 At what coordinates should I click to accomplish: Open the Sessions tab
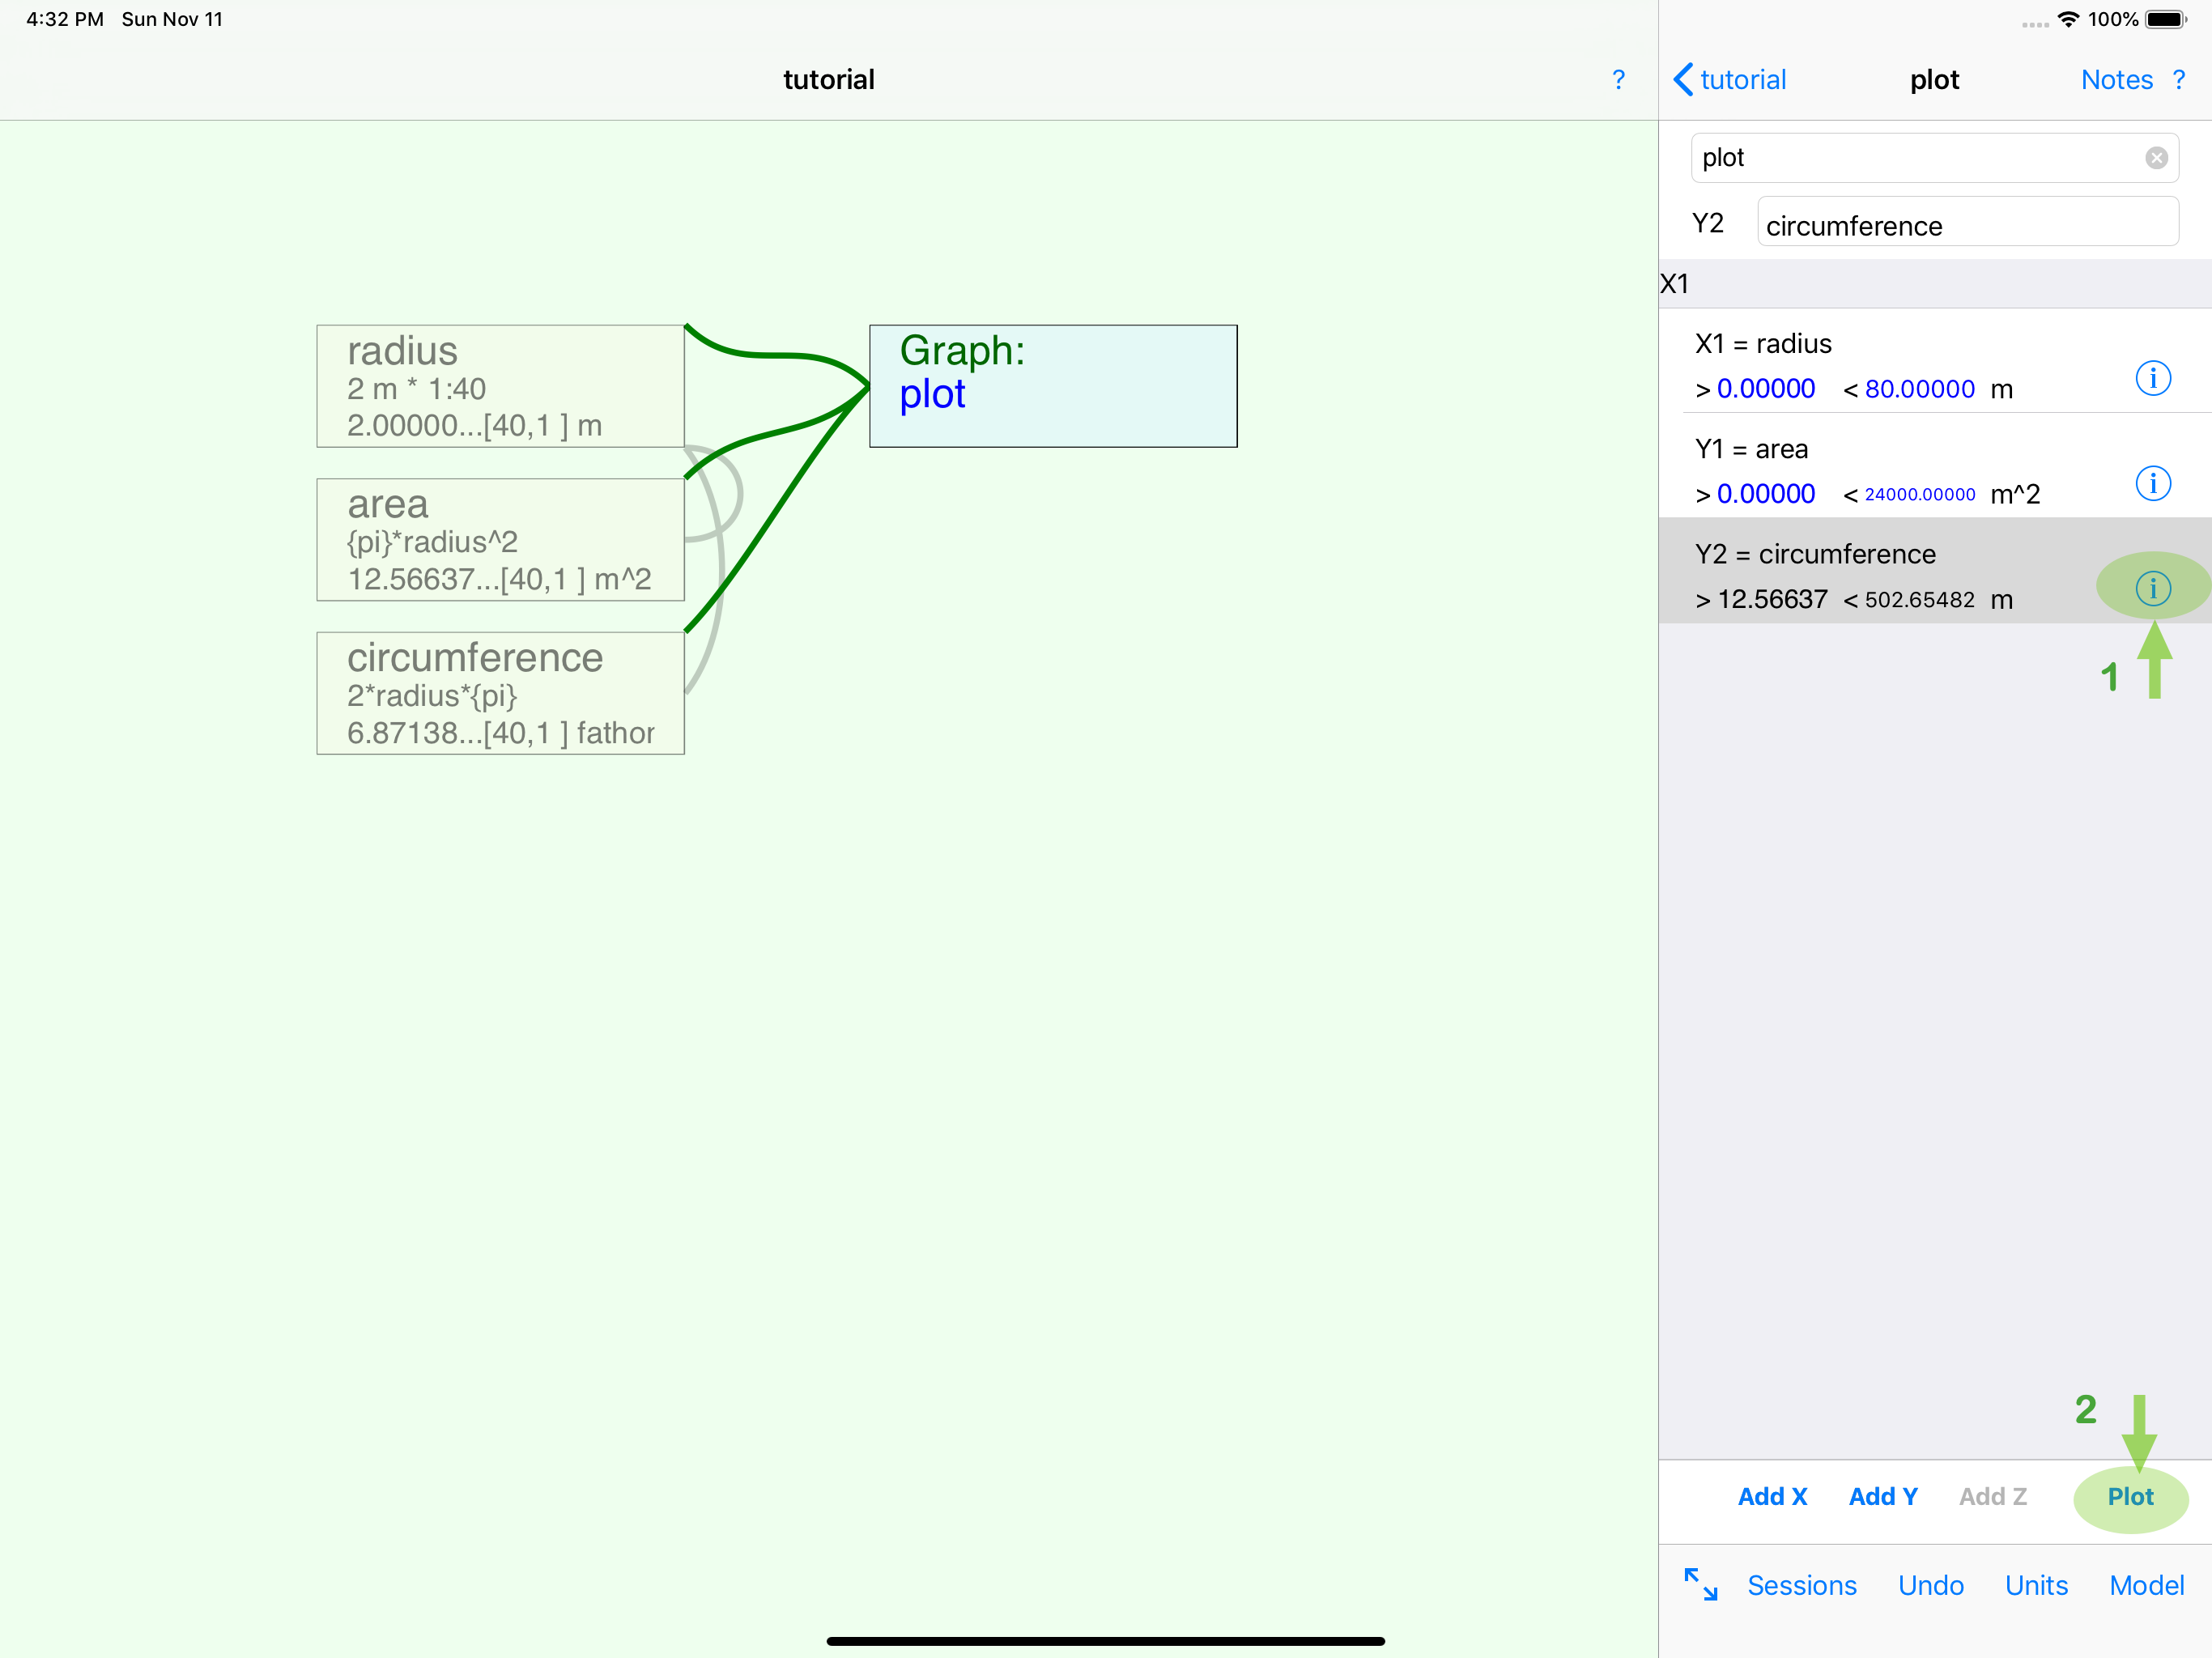click(1801, 1585)
